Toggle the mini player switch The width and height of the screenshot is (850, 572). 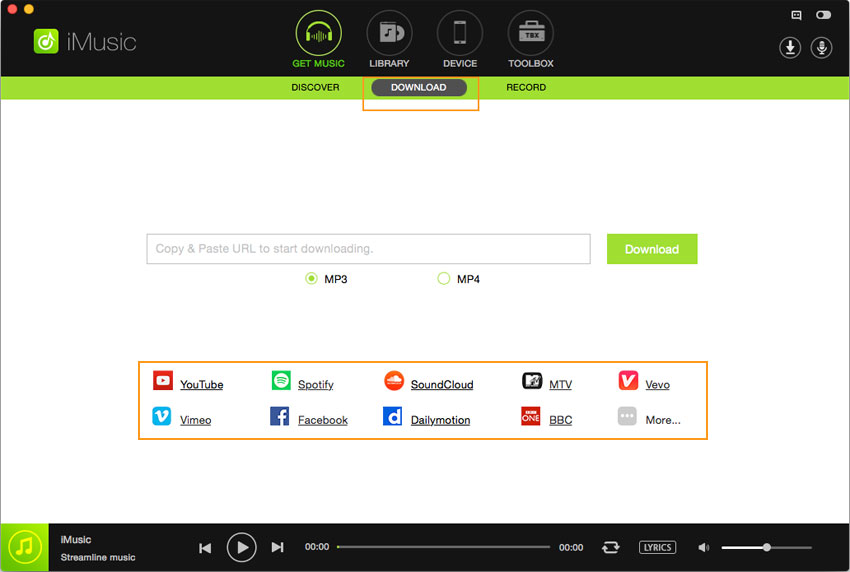[823, 15]
